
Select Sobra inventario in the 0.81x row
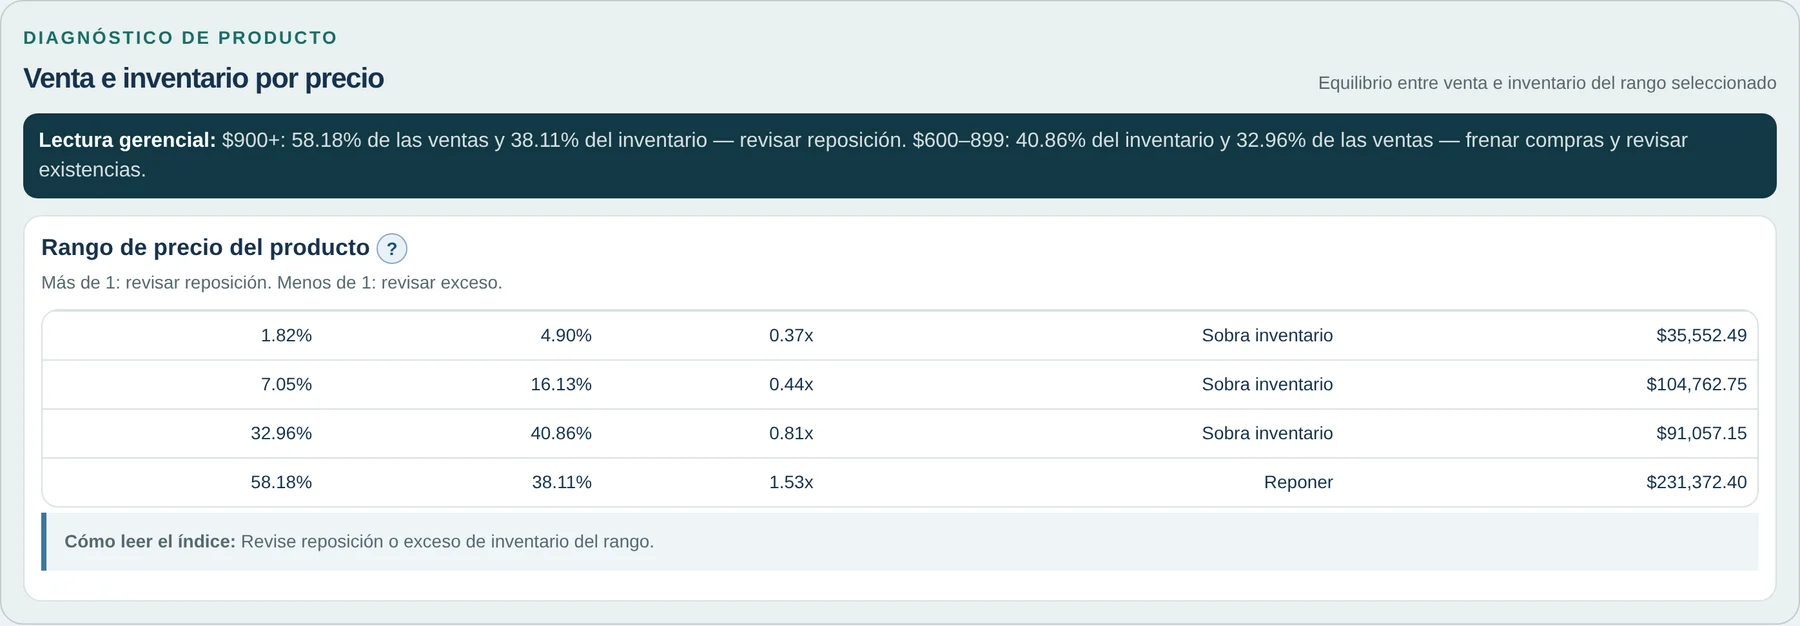1267,434
